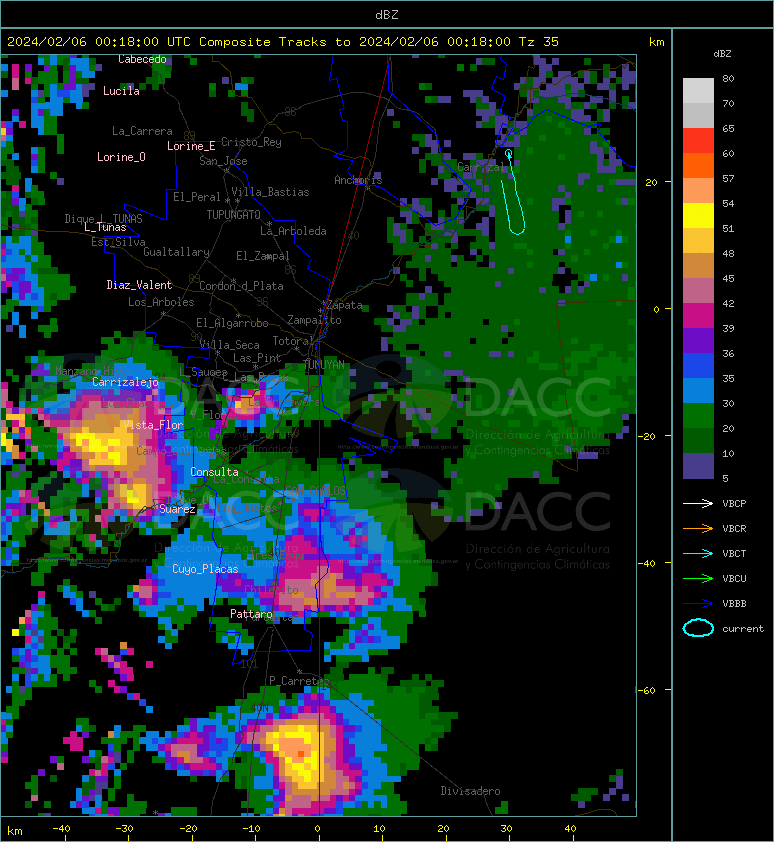The height and width of the screenshot is (842, 774).
Task: Select the 35 dBZ blue color swatch
Action: coord(698,366)
